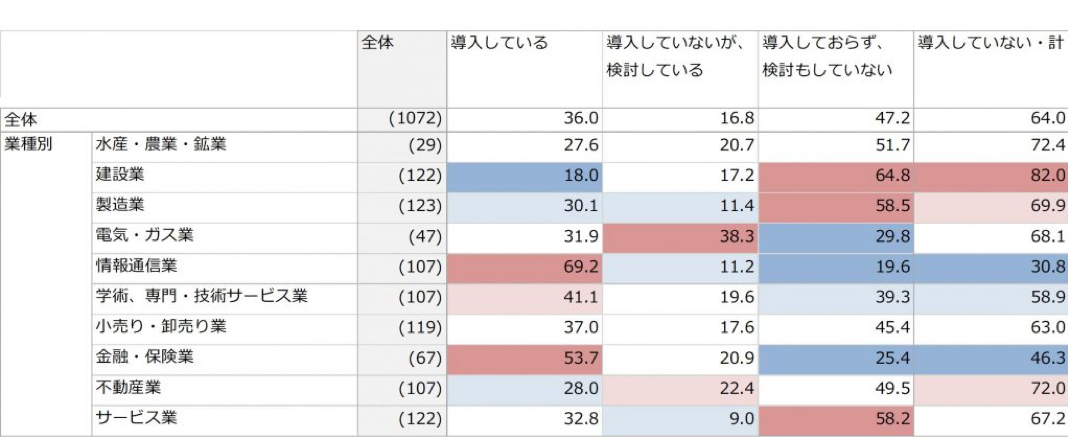Click the red 69.2 cell for 情報通信業

point(524,267)
